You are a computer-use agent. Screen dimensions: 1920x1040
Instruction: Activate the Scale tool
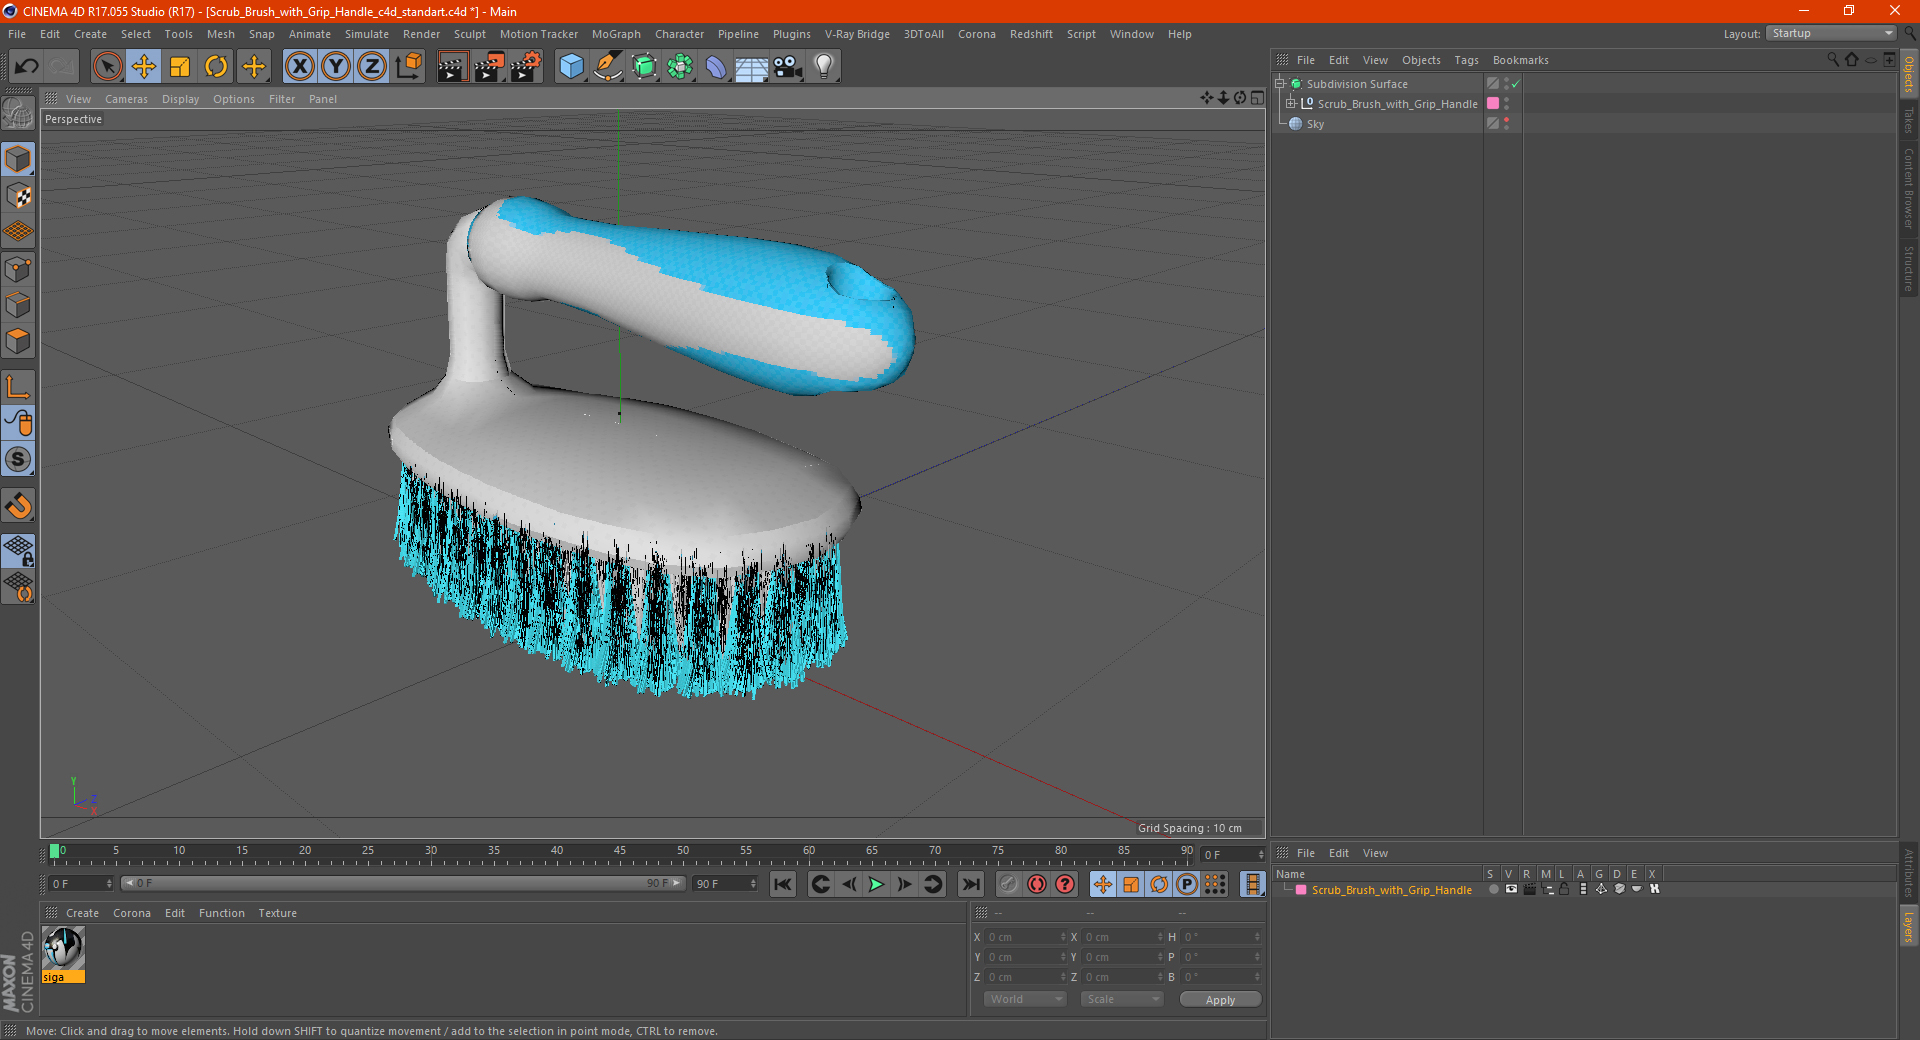[180, 67]
